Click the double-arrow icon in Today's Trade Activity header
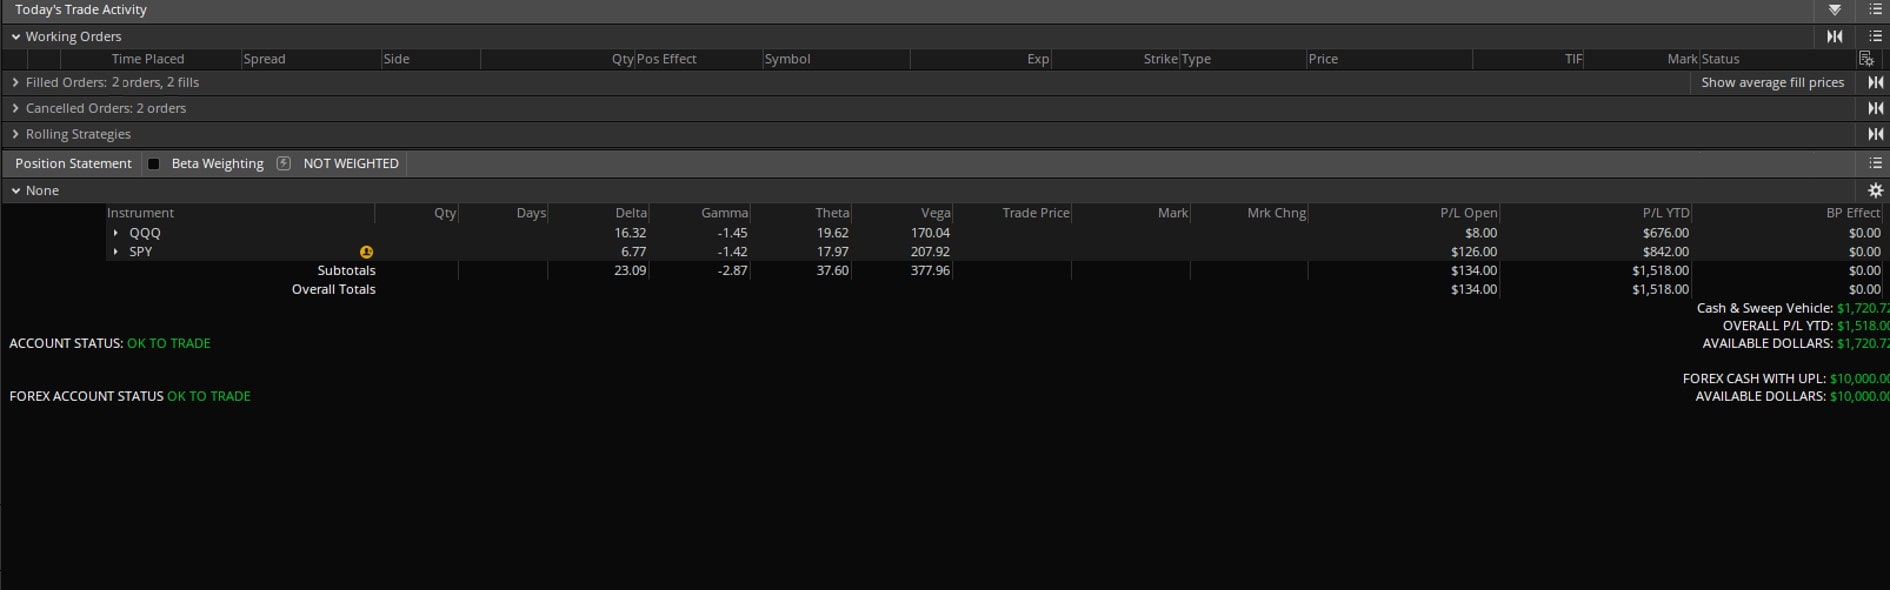The height and width of the screenshot is (590, 1890). coord(1835,10)
